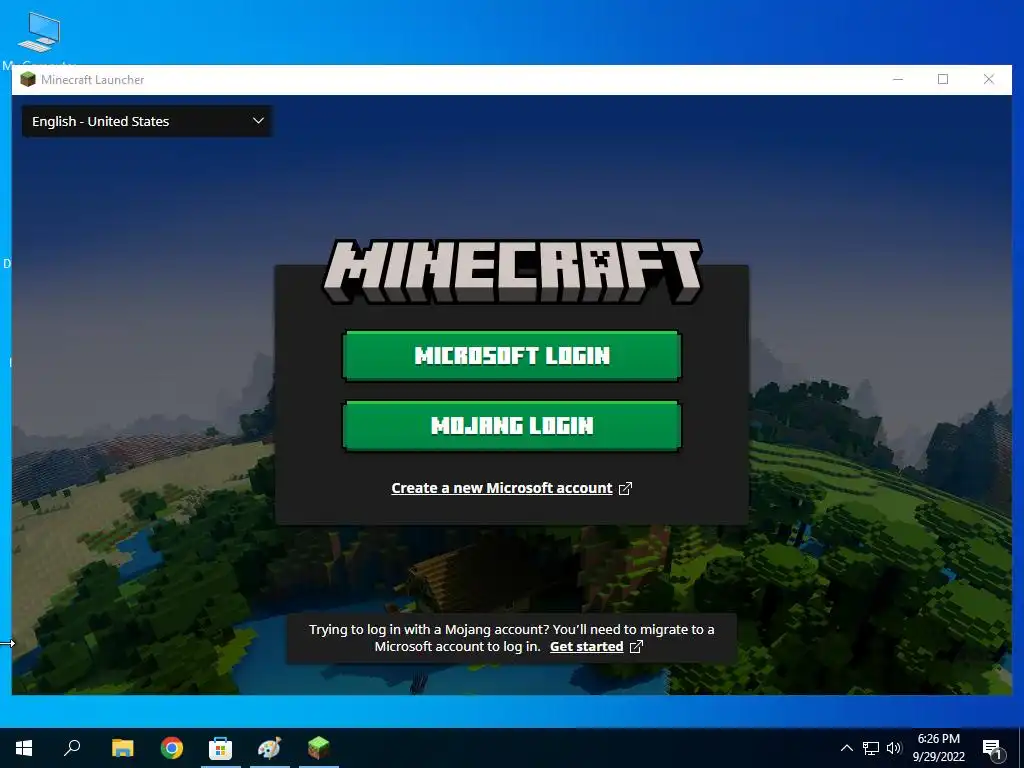Click the Get started migration link
Viewport: 1024px width, 768px height.
[x=586, y=647]
